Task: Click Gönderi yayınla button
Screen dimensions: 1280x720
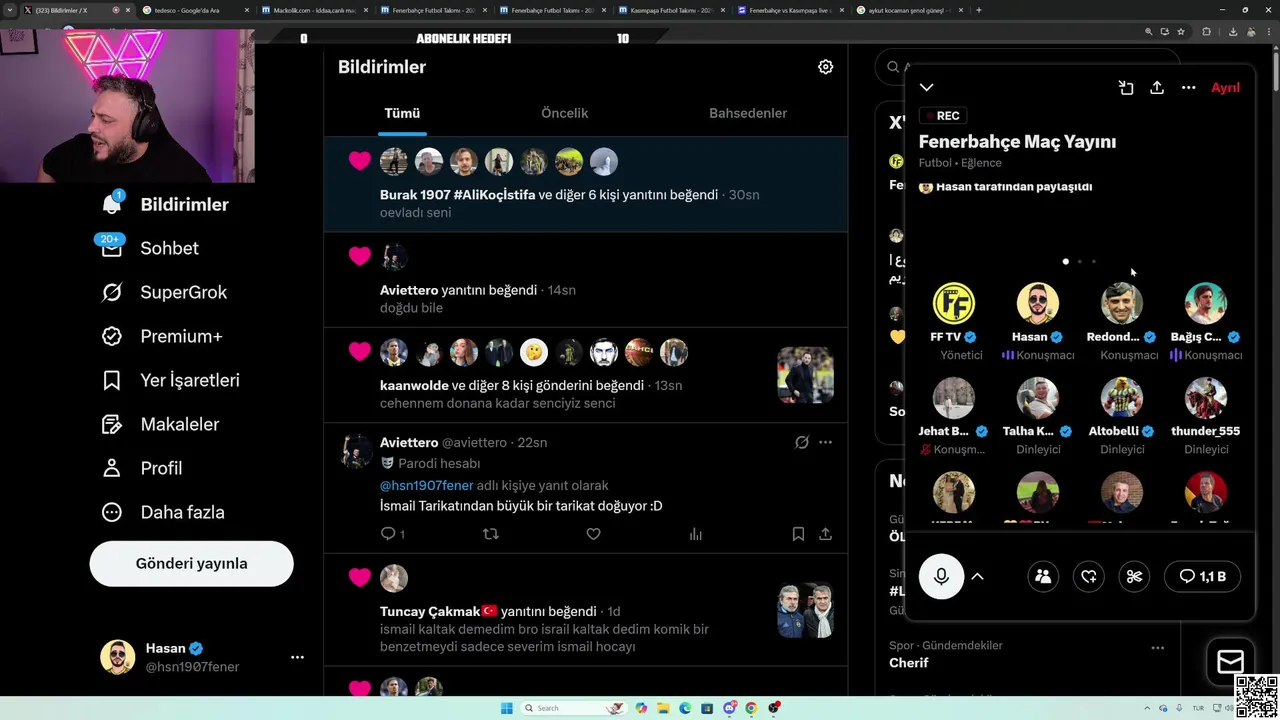Action: pos(191,564)
